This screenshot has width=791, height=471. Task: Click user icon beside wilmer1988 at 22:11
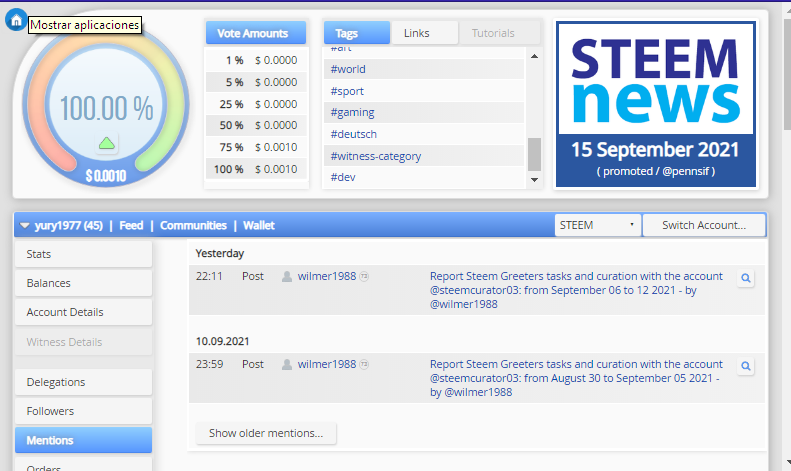coord(287,276)
